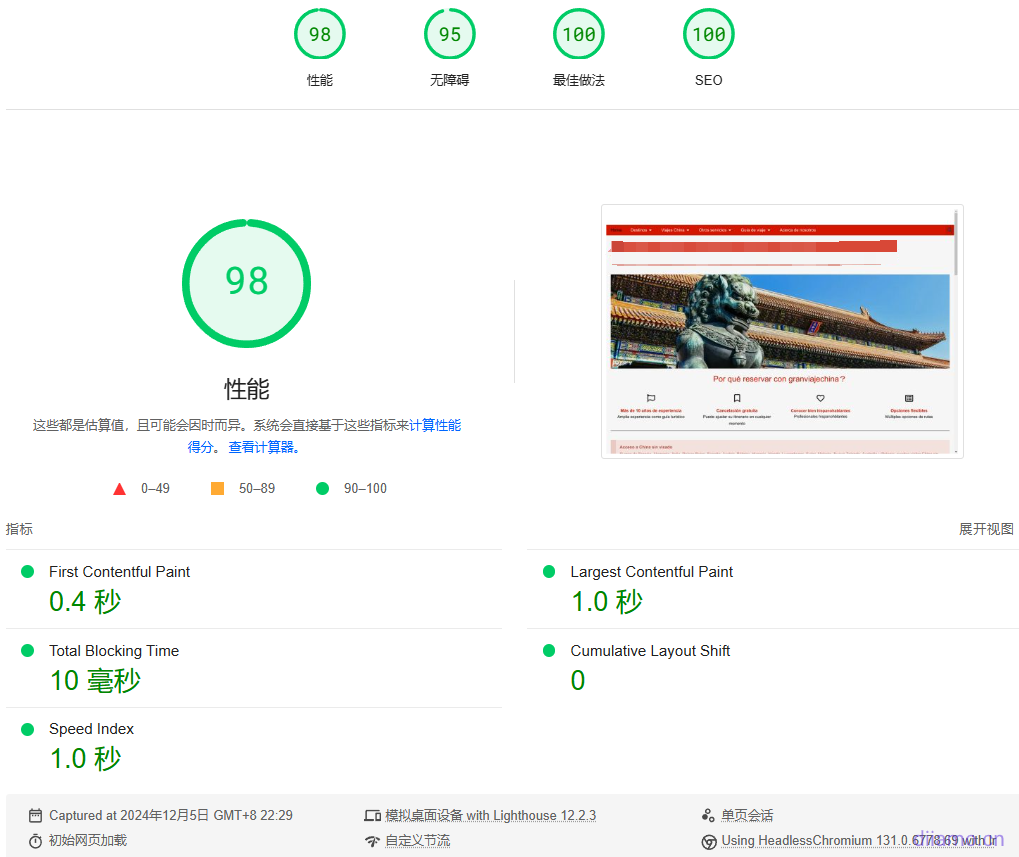Click the Cumulative Layout Shift metric
1019x857 pixels.
coord(650,651)
